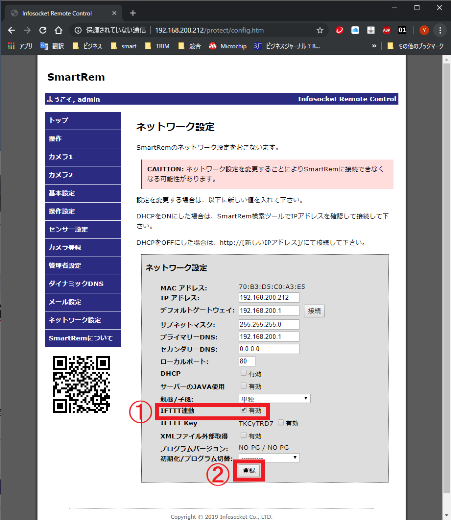The height and width of the screenshot is (520, 451).
Task: Select the MAC address value 70:B3:D5:C0:A3:E5
Action: [x=272, y=287]
